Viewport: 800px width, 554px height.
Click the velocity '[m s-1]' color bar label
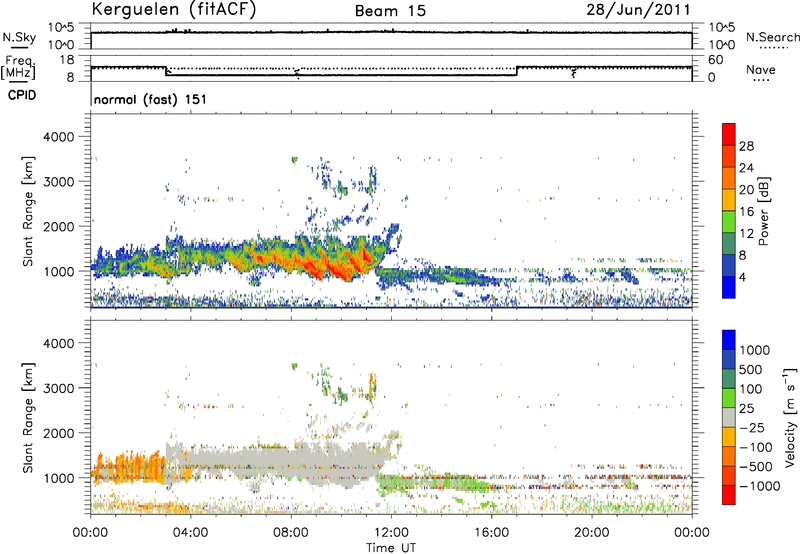(x=790, y=417)
